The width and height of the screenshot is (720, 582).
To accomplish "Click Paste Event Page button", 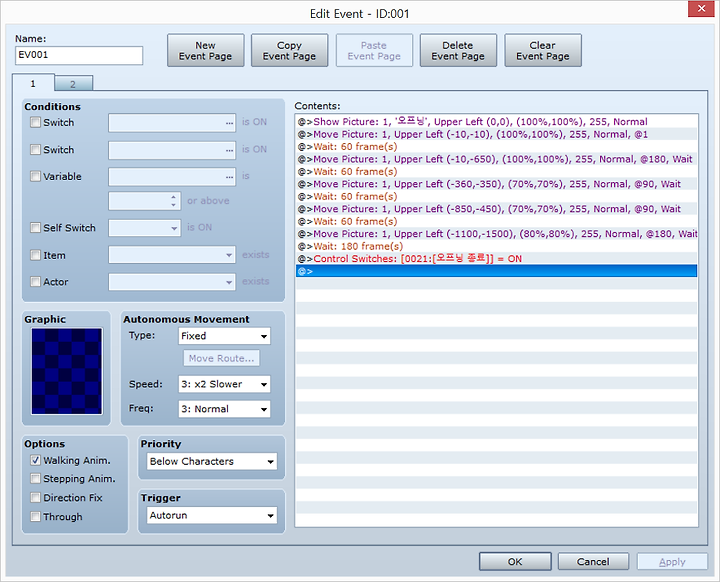I will coord(374,51).
